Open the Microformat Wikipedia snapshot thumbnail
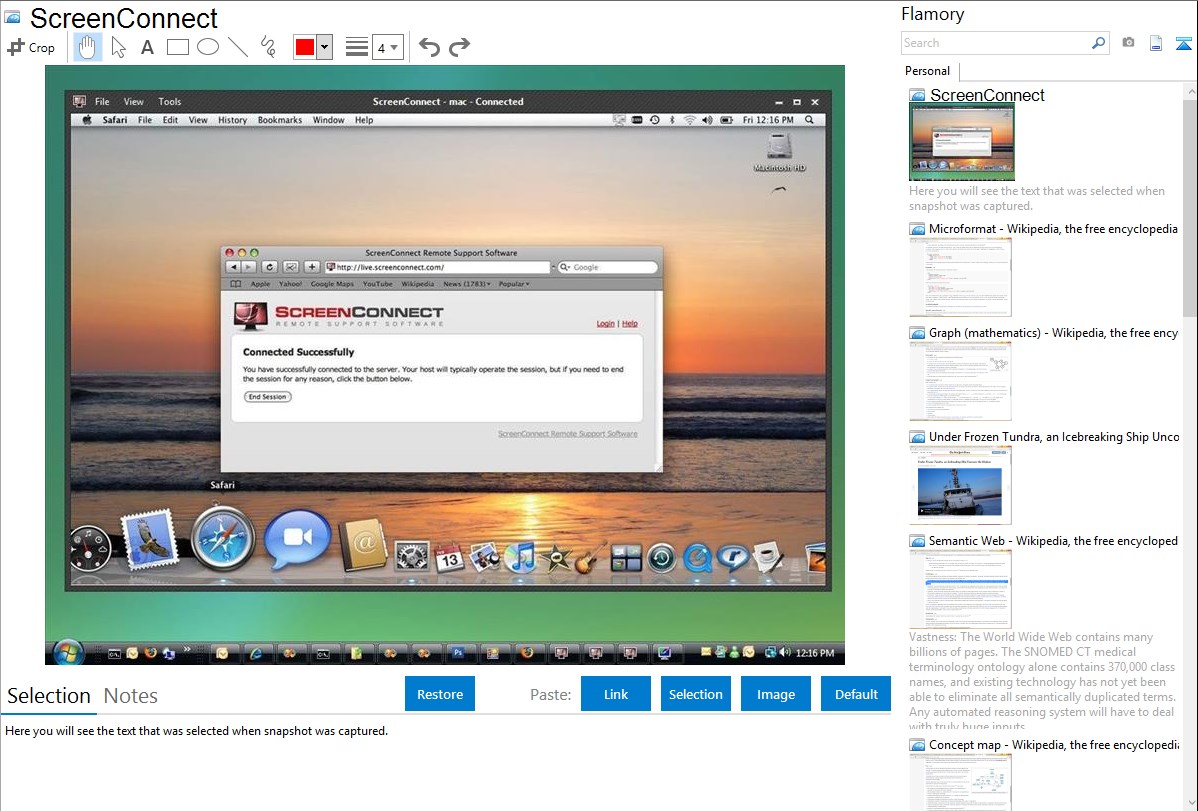 click(x=960, y=277)
